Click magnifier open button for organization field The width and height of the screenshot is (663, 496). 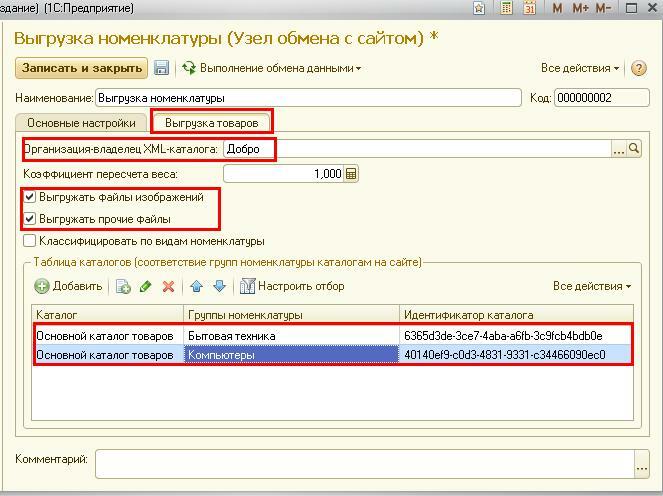click(634, 149)
